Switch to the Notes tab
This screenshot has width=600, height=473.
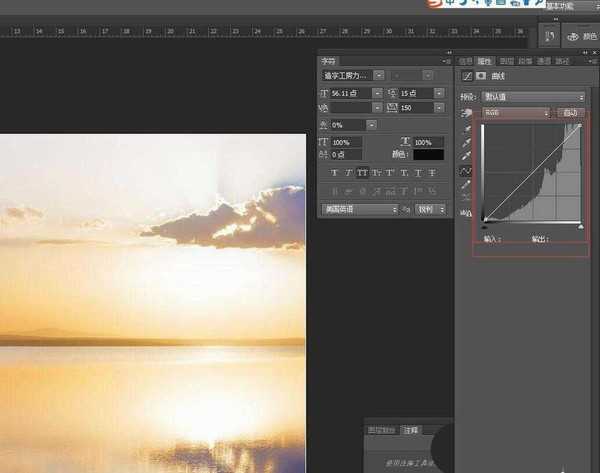tap(410, 429)
